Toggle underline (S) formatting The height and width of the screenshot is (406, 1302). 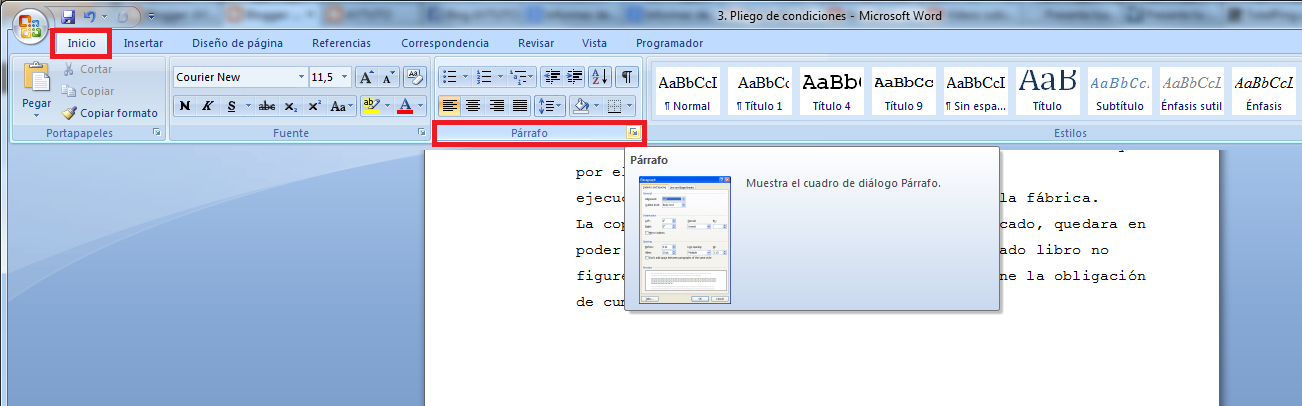[231, 105]
